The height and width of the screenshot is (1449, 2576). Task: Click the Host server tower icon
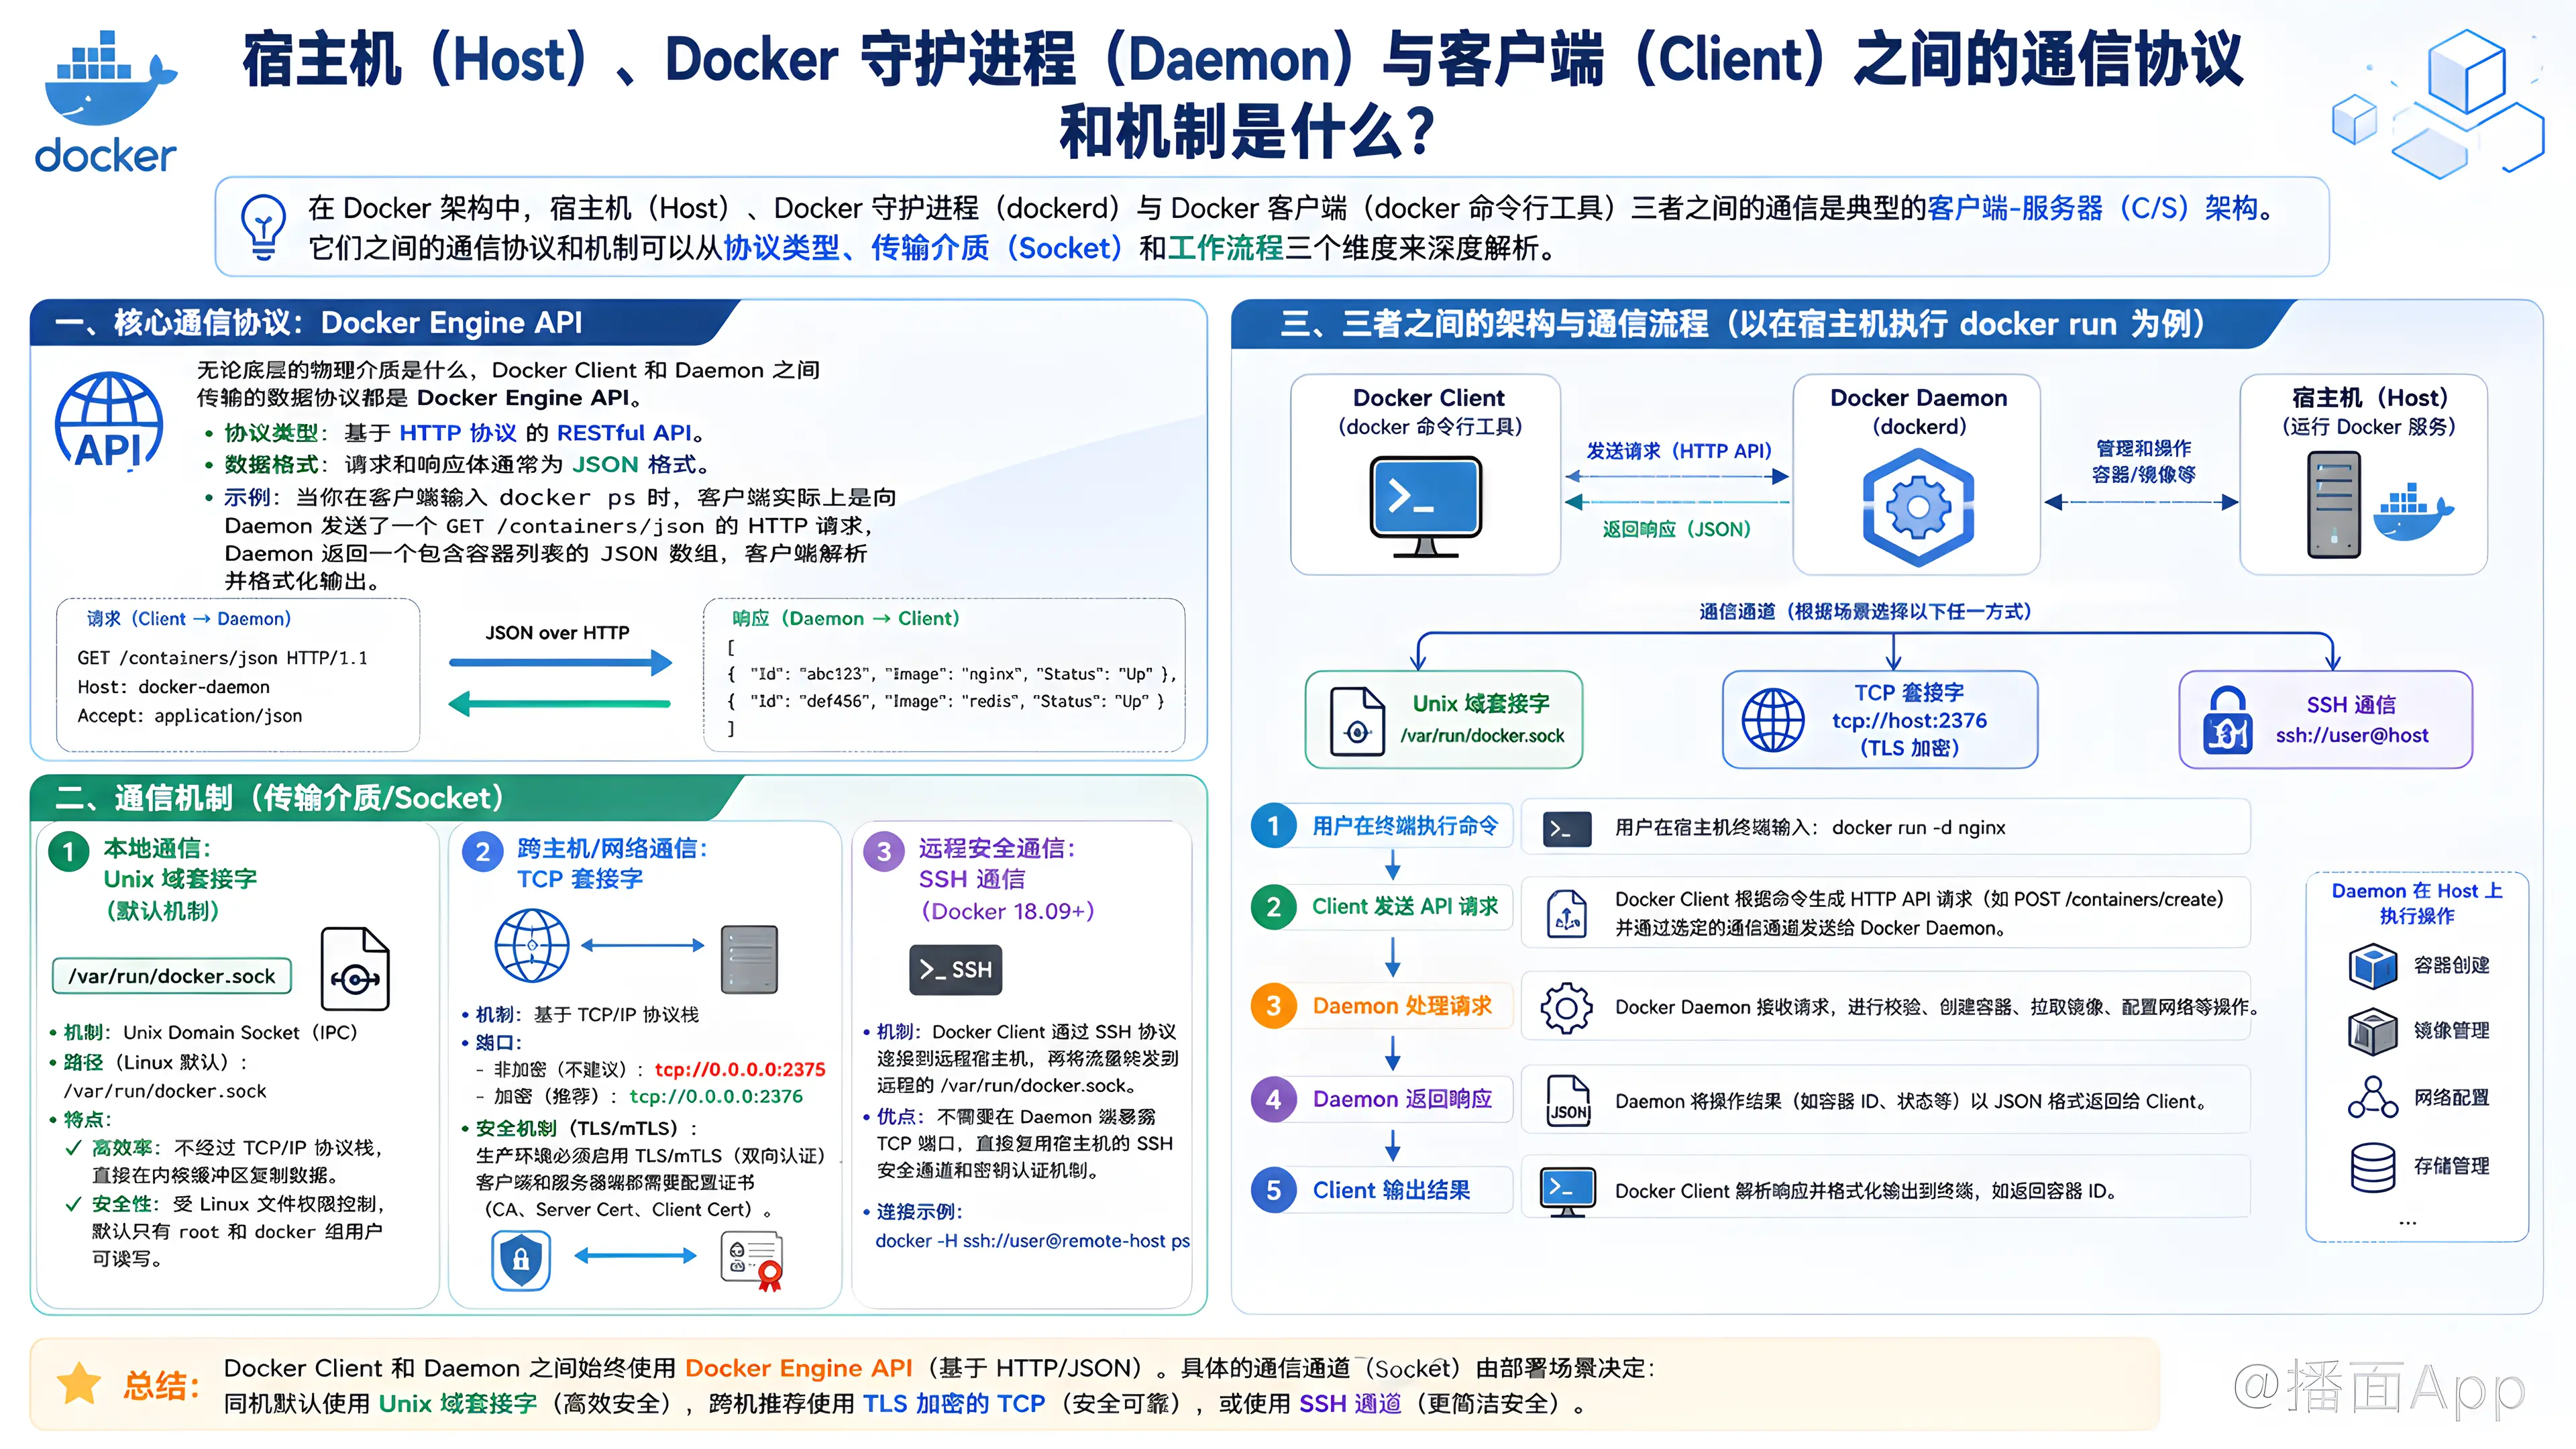coord(2333,504)
